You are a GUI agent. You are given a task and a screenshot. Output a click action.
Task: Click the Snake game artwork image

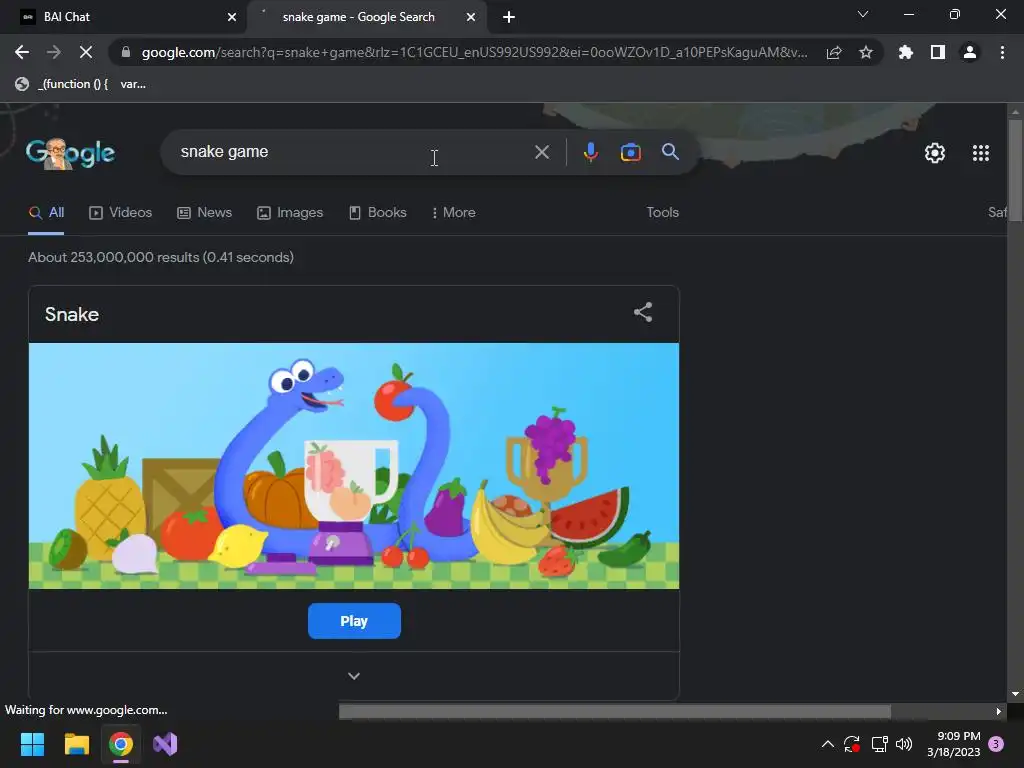[354, 466]
